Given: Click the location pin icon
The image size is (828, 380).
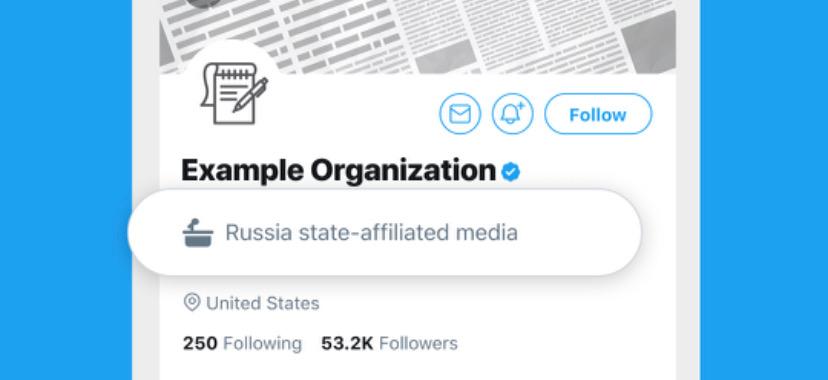Looking at the screenshot, I should pos(191,302).
